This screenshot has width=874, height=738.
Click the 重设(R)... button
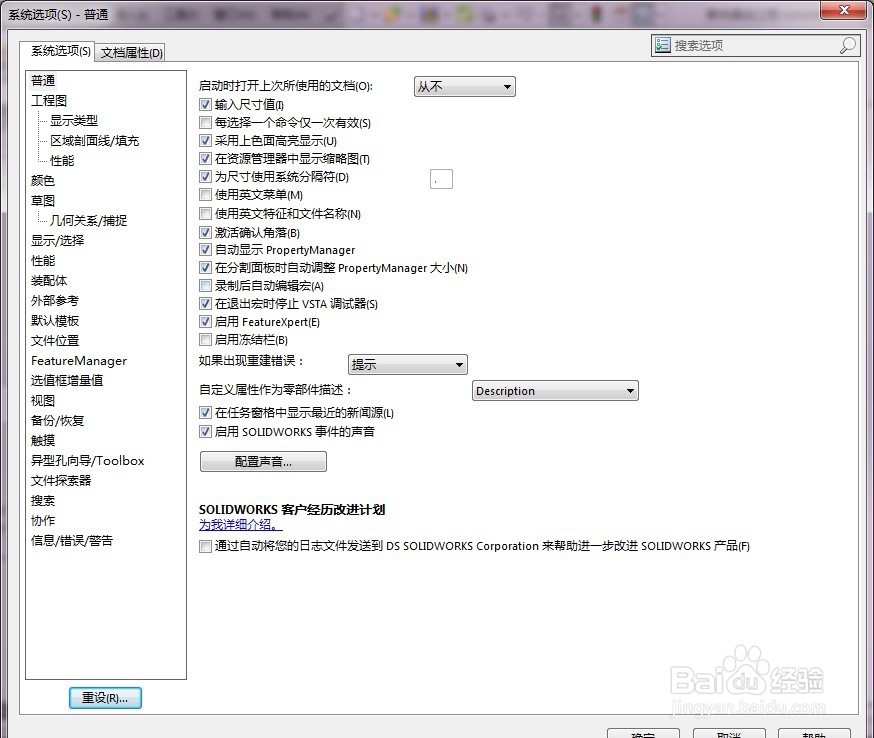[105, 698]
